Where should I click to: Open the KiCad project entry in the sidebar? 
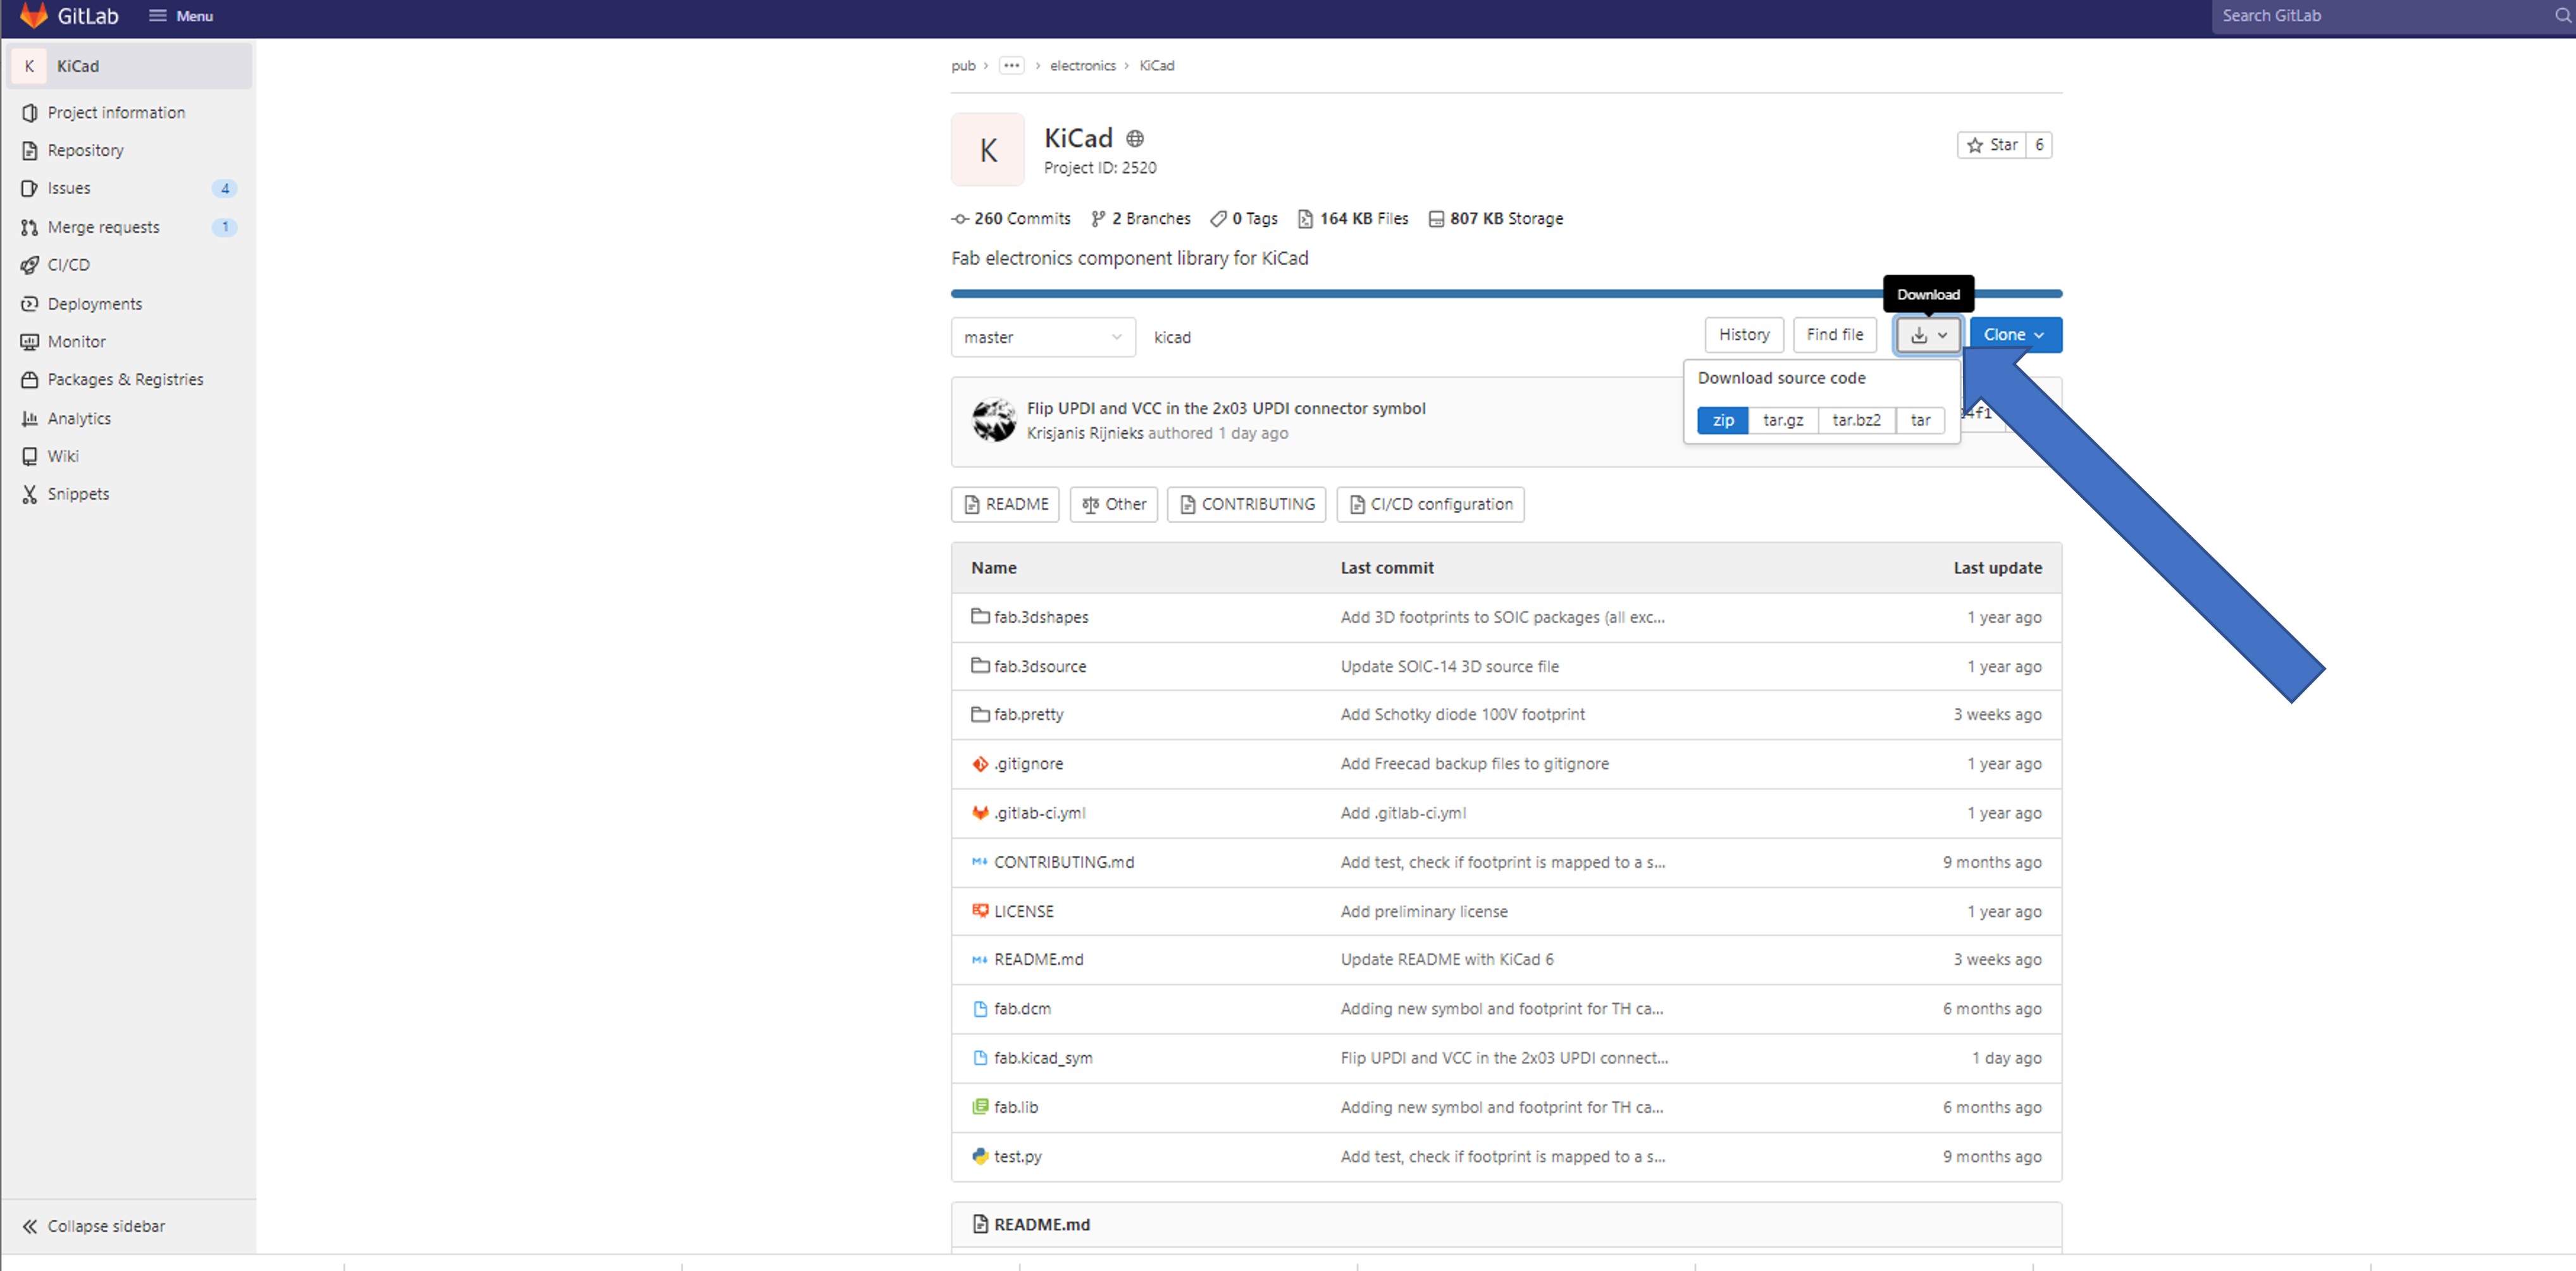coord(130,66)
